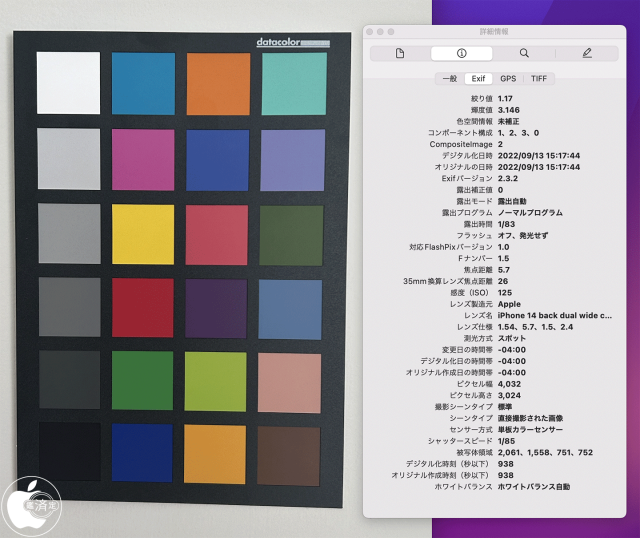Select the More Info (i) icon tab
The height and width of the screenshot is (538, 640).
tap(462, 53)
